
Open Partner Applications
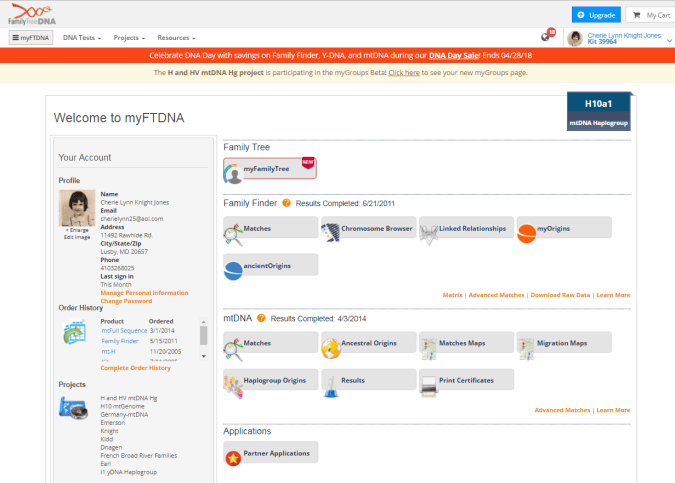pos(270,453)
